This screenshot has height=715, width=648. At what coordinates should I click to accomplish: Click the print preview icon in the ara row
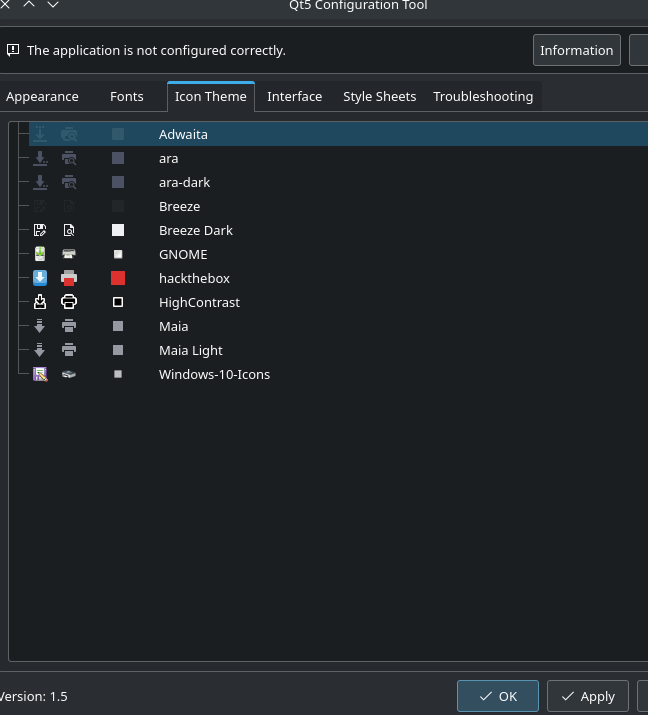point(69,158)
